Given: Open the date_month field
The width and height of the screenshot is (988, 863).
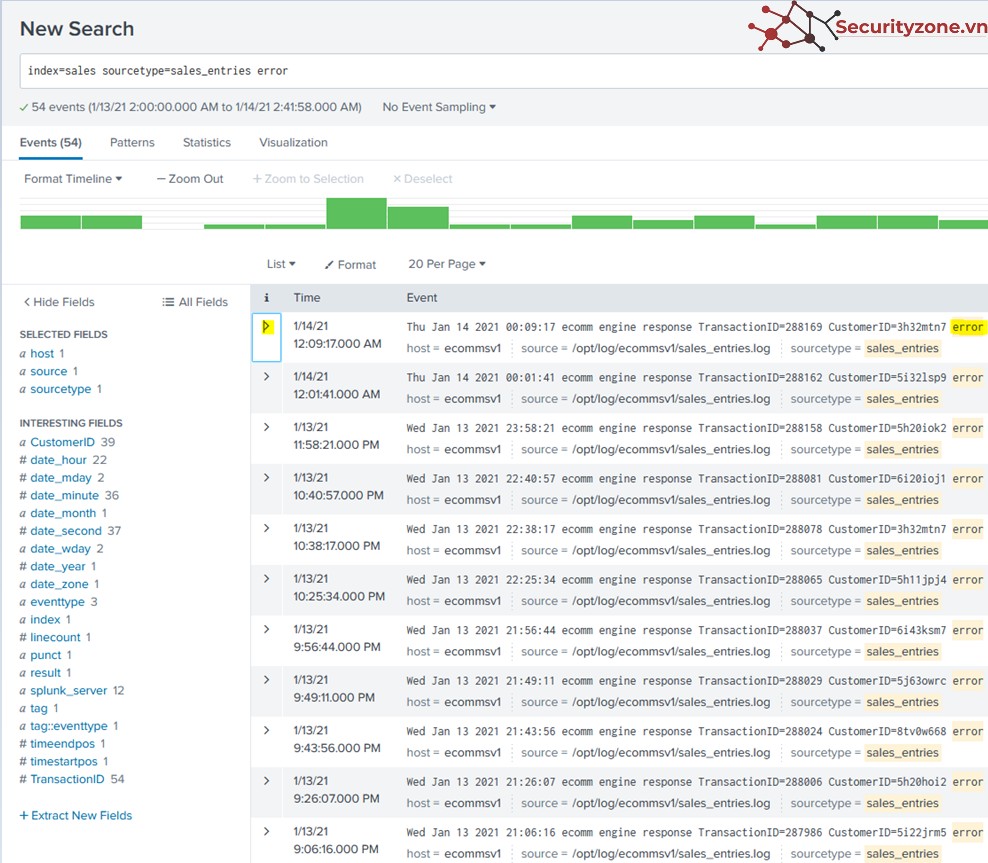Looking at the screenshot, I should click(x=63, y=513).
